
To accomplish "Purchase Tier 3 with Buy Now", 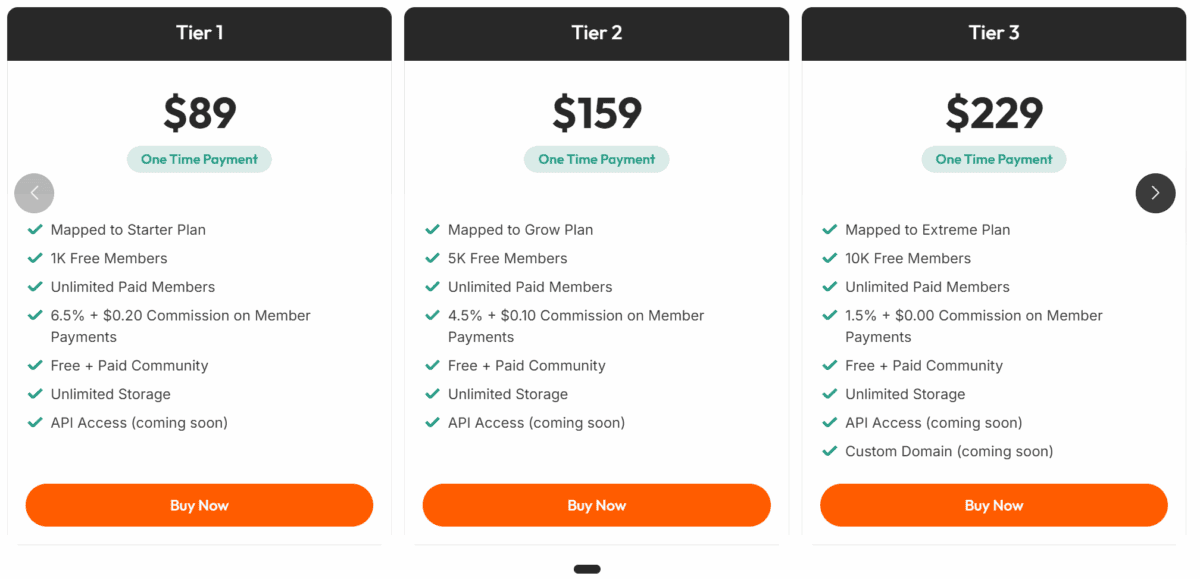I will (x=993, y=505).
